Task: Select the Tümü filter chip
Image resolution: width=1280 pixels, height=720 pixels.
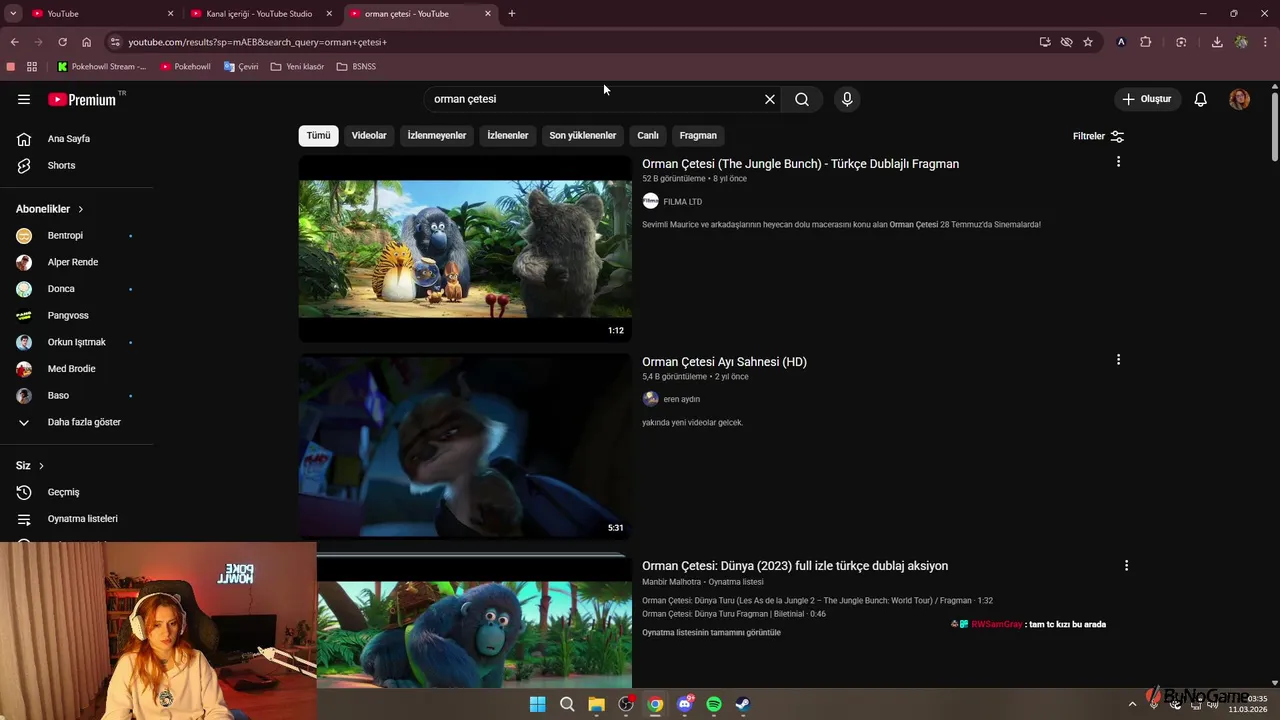Action: (x=318, y=135)
